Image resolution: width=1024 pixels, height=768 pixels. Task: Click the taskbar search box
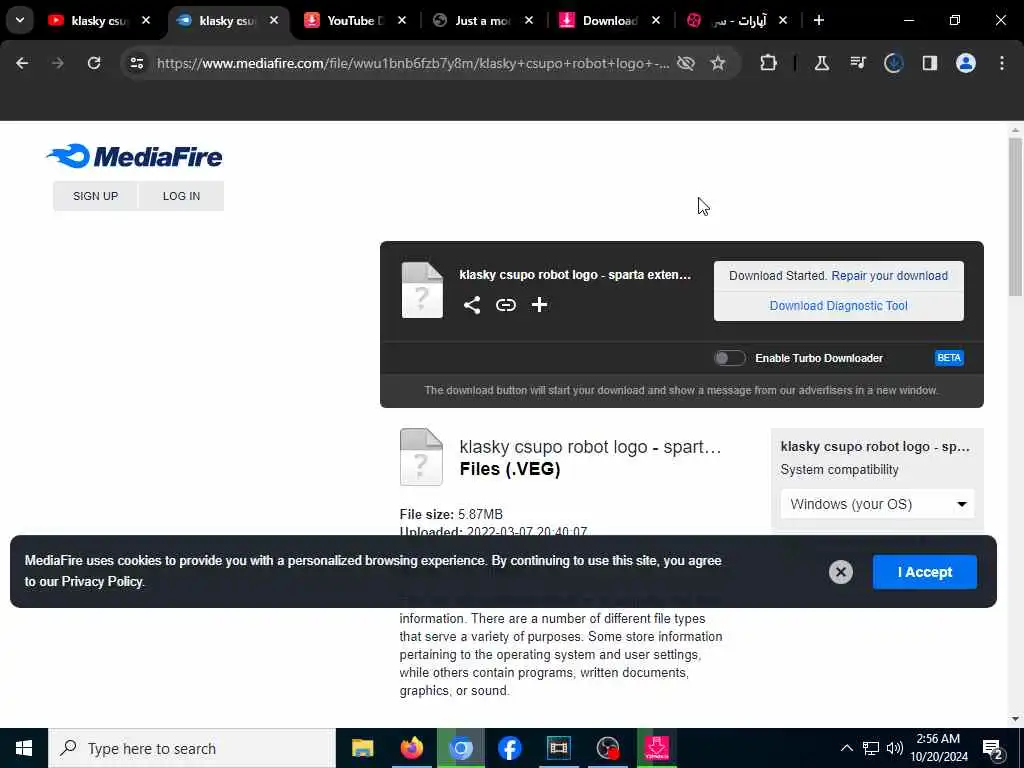click(x=192, y=748)
